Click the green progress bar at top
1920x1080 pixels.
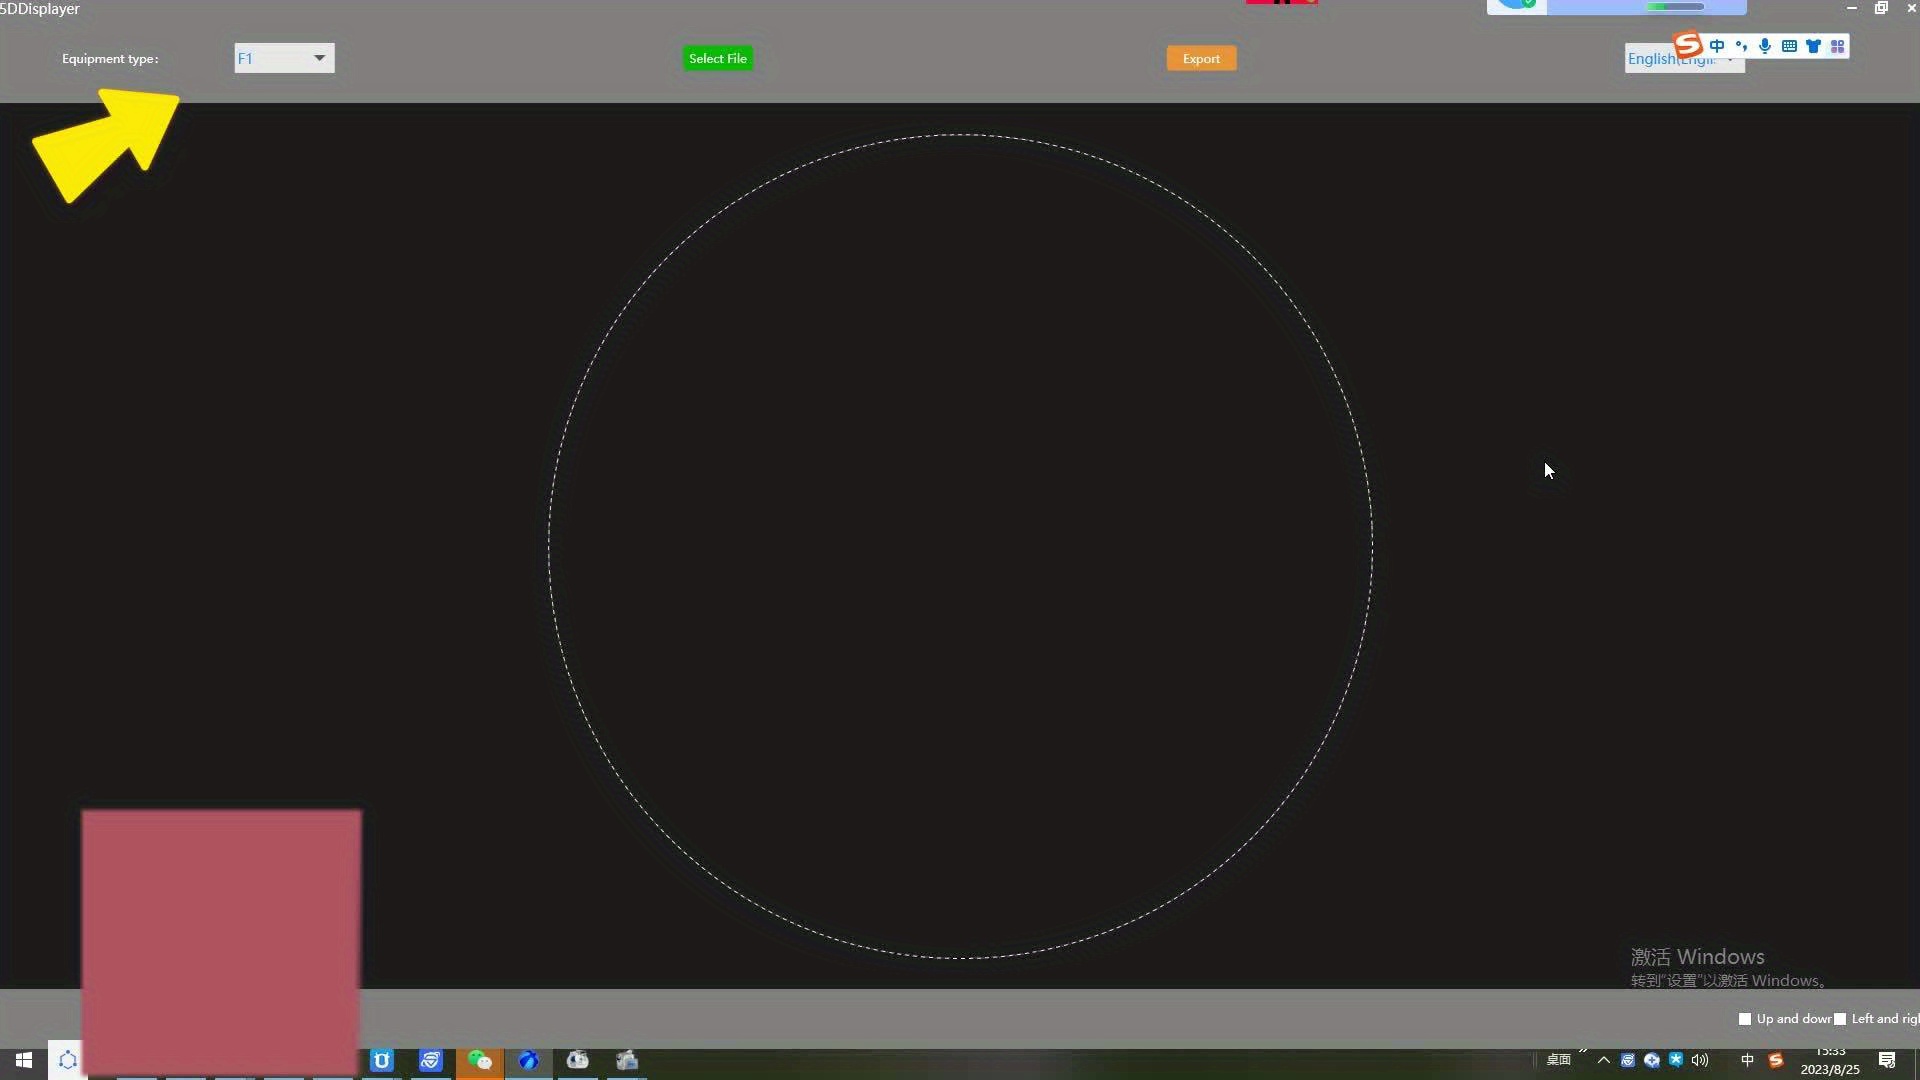[x=1675, y=7]
